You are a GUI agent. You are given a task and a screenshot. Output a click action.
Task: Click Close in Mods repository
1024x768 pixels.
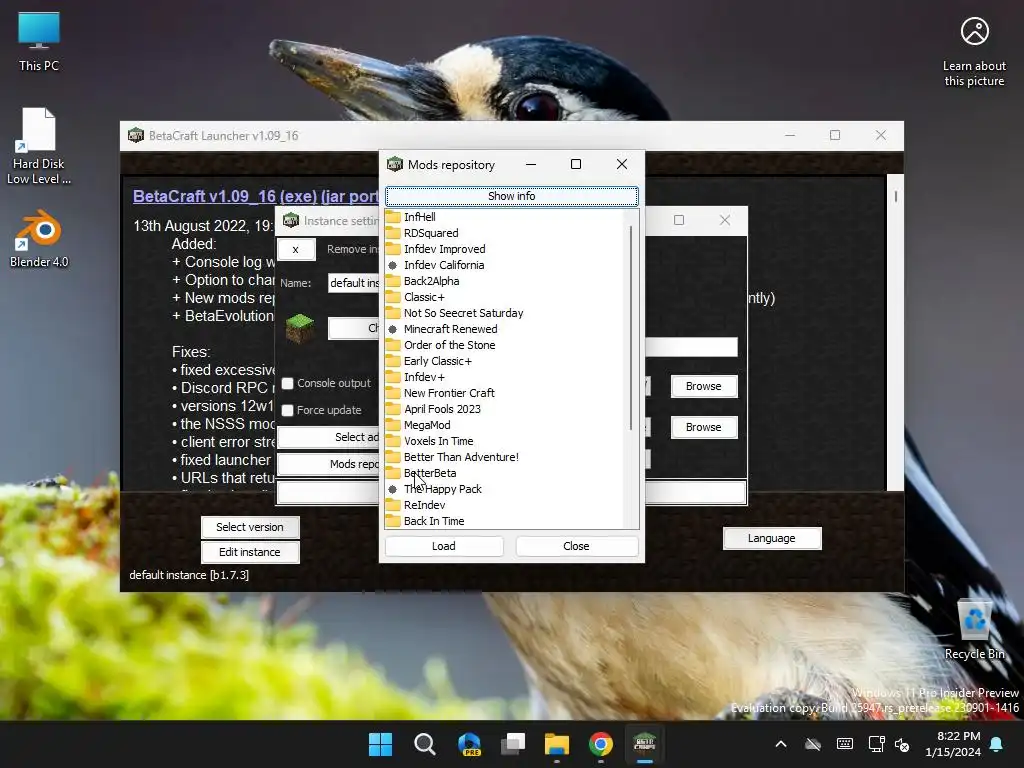[576, 546]
